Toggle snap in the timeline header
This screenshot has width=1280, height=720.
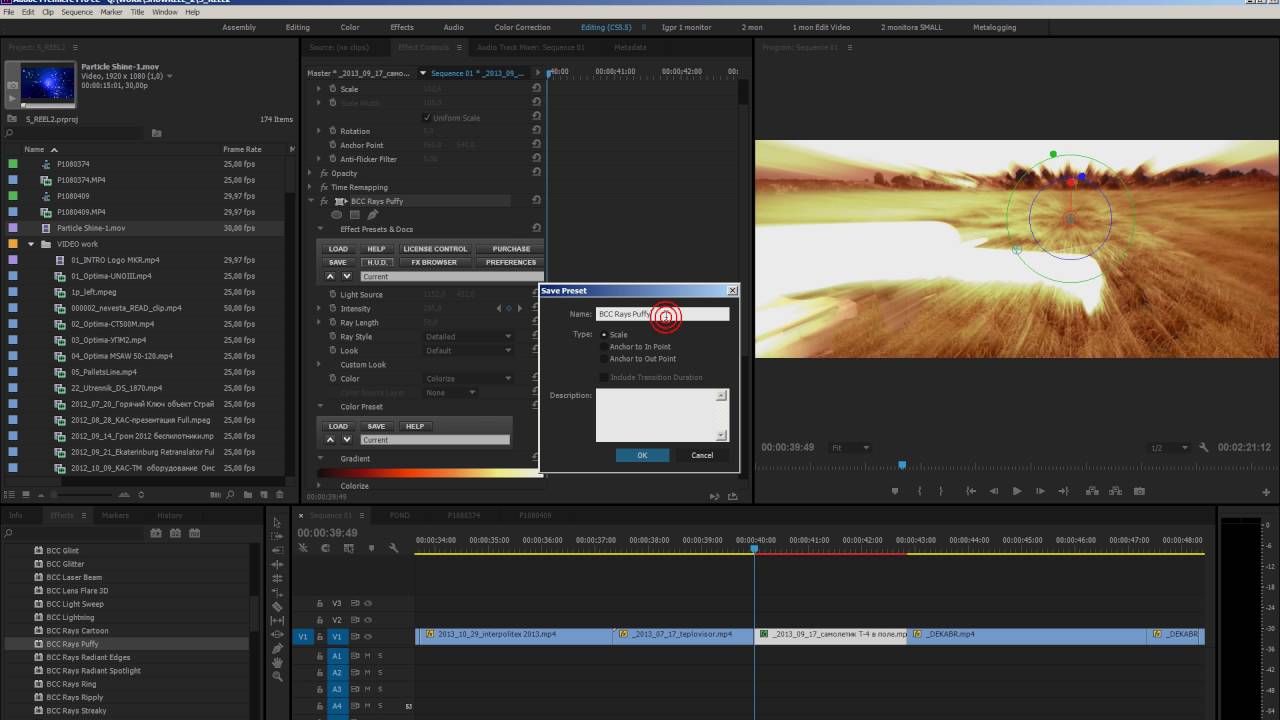click(x=325, y=547)
